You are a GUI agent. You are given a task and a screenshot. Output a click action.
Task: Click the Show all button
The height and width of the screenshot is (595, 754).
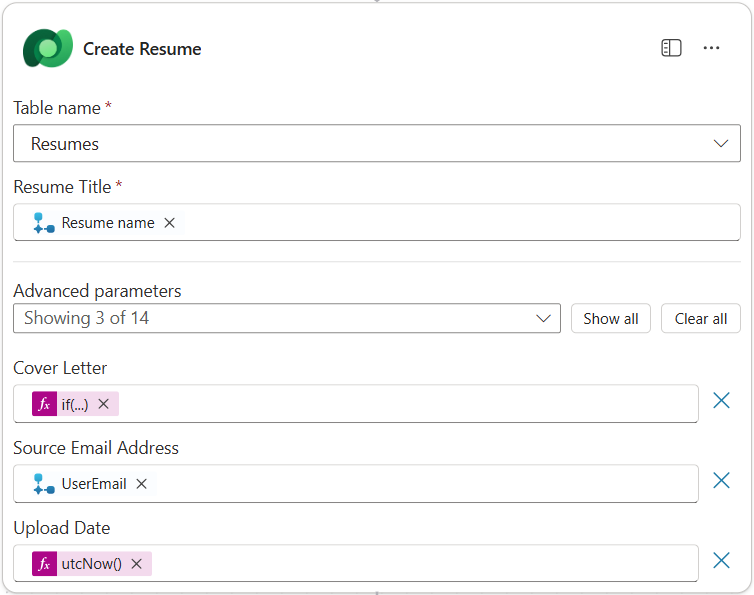click(610, 319)
